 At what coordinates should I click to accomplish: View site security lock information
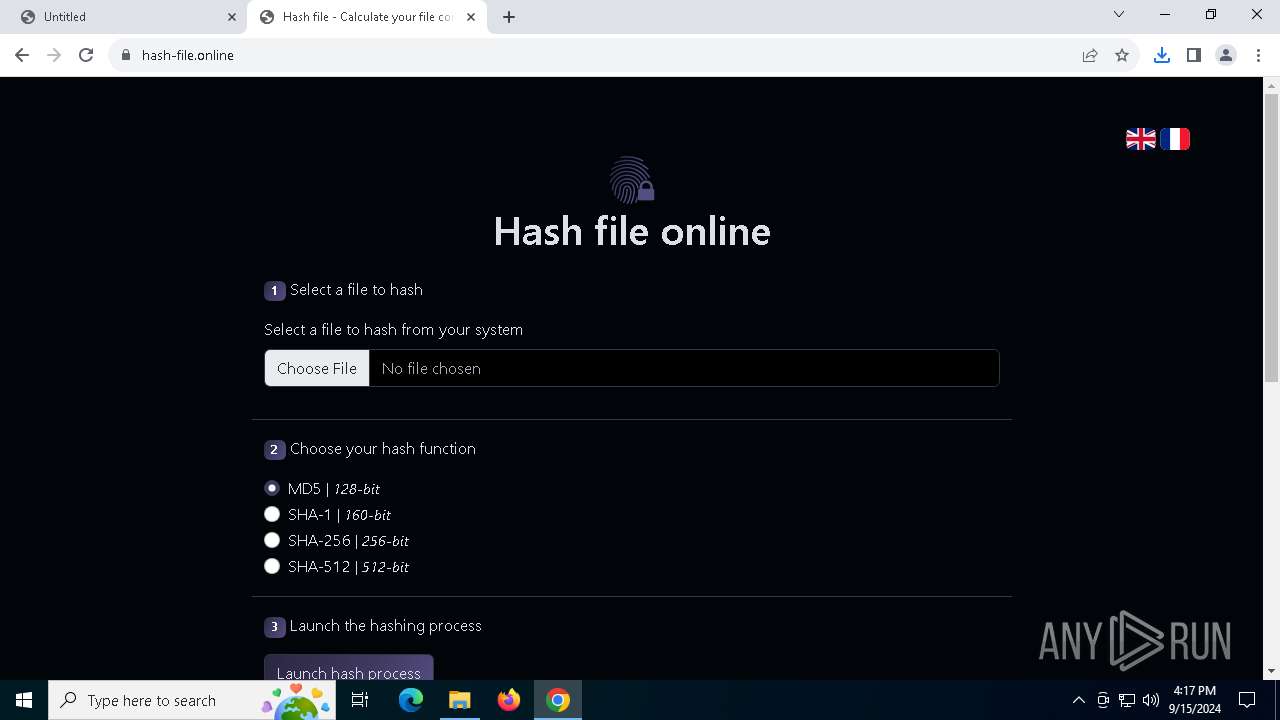tap(126, 55)
